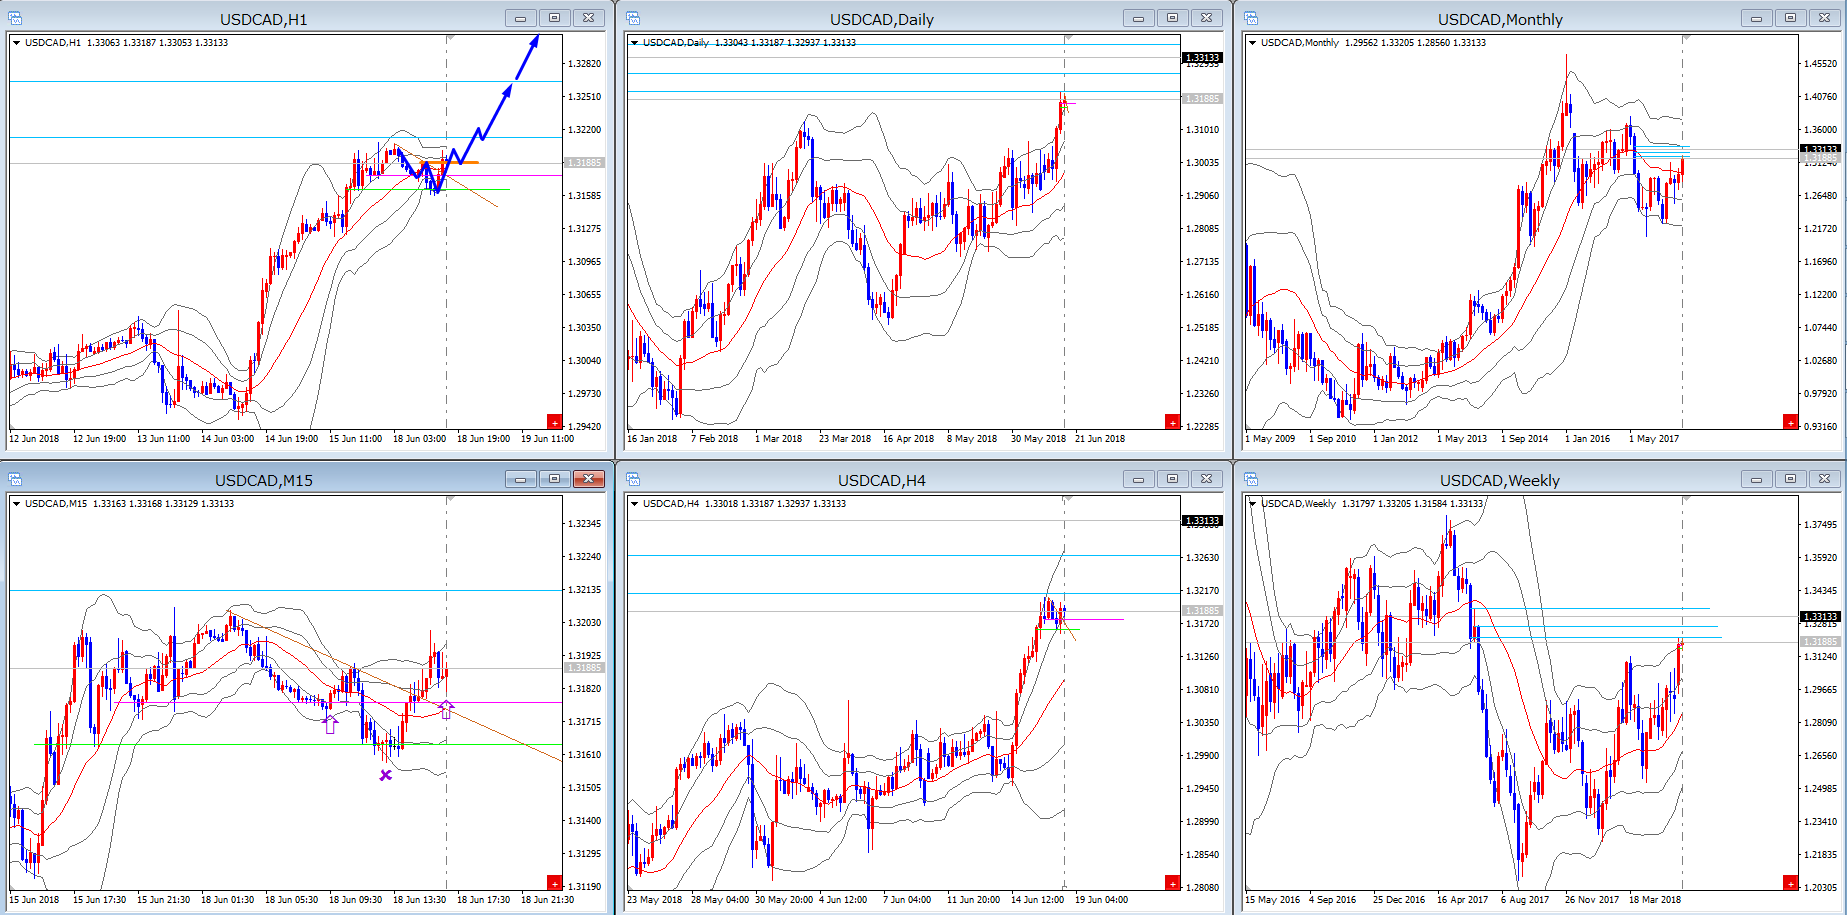Select the purple X marker on M15 chart
This screenshot has height=915, width=1847.
click(x=386, y=775)
